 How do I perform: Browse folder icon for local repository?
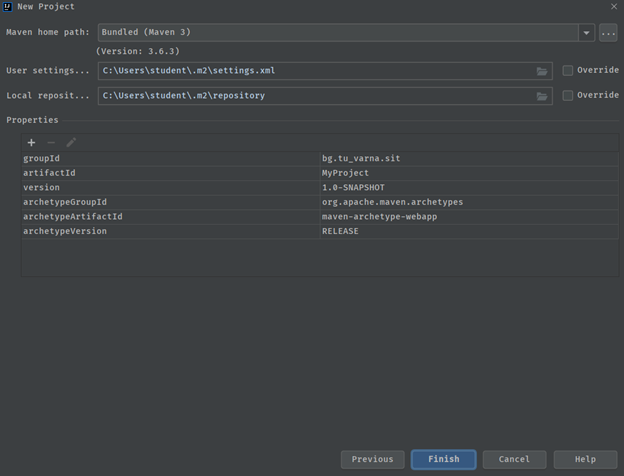(542, 96)
